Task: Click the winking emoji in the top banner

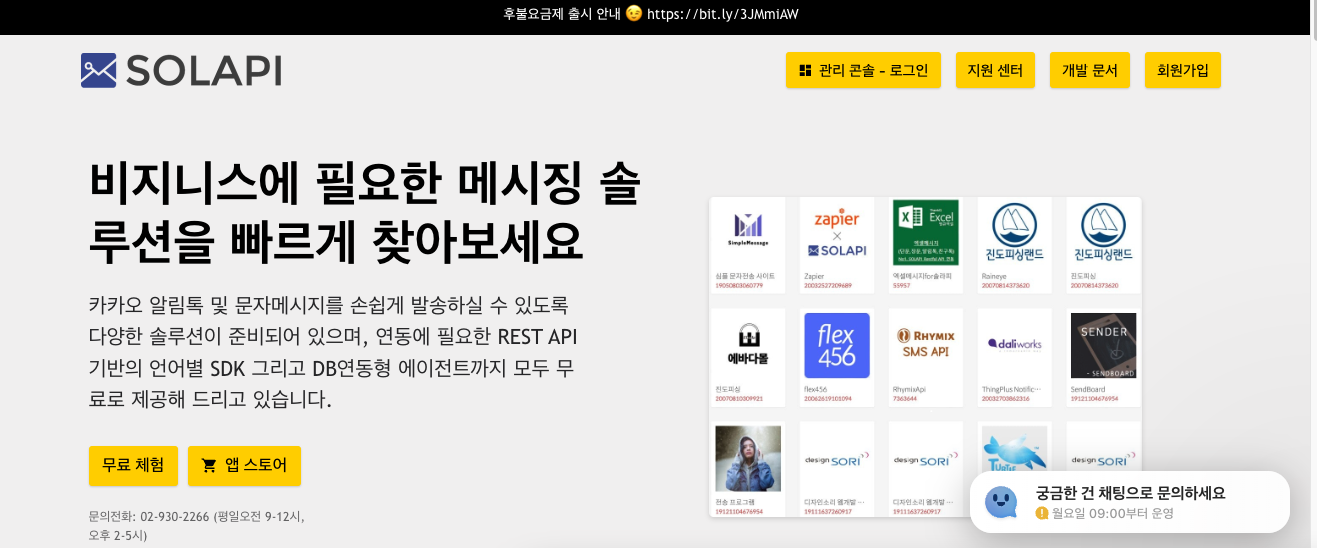Action: pyautogui.click(x=633, y=14)
